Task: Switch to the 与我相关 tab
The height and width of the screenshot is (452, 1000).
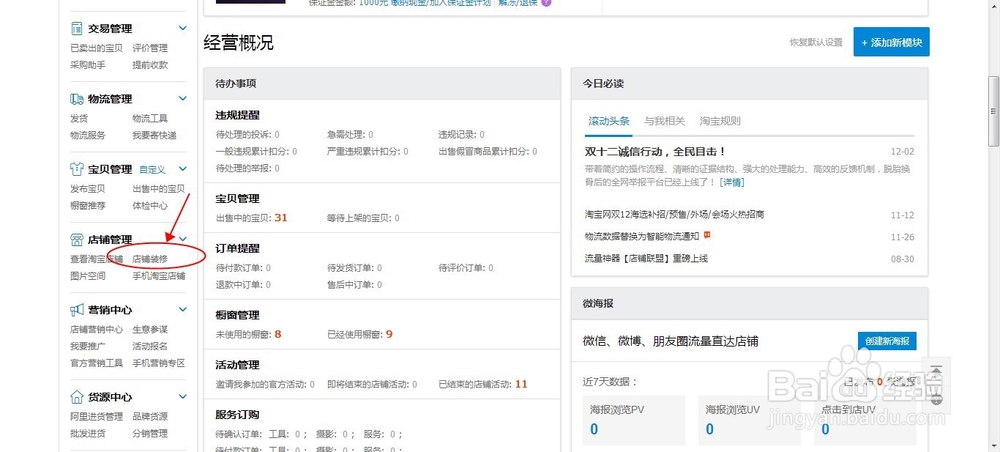Action: click(x=665, y=121)
